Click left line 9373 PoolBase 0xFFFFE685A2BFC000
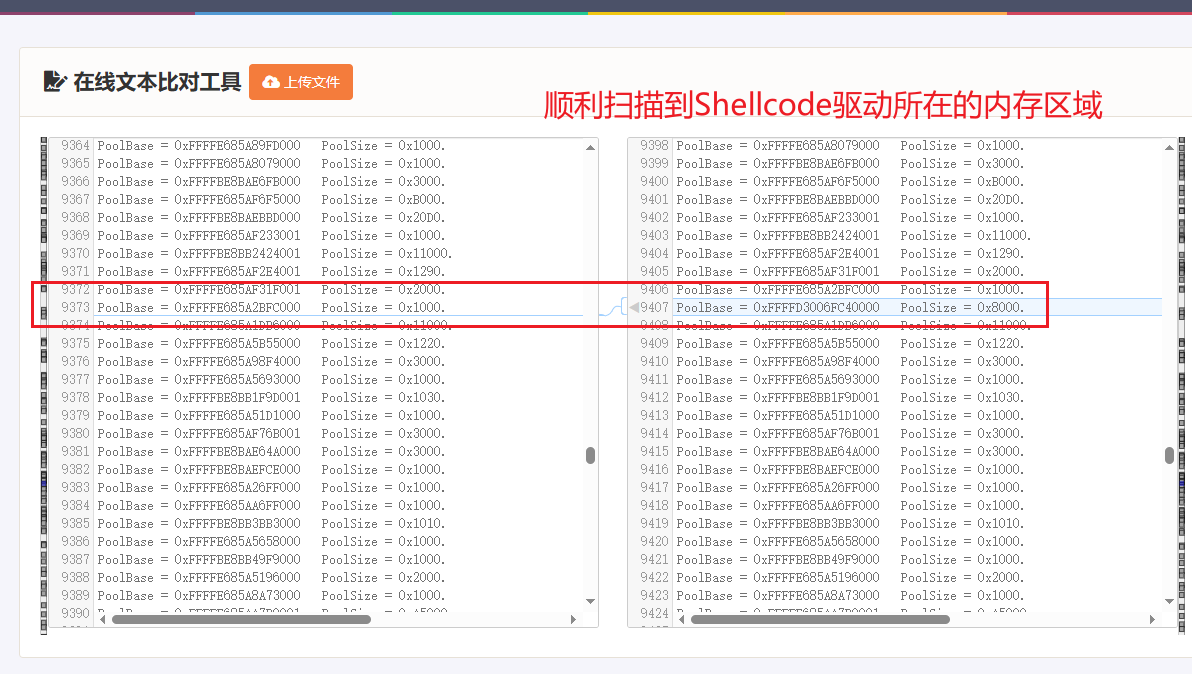This screenshot has width=1192, height=674. 199,308
